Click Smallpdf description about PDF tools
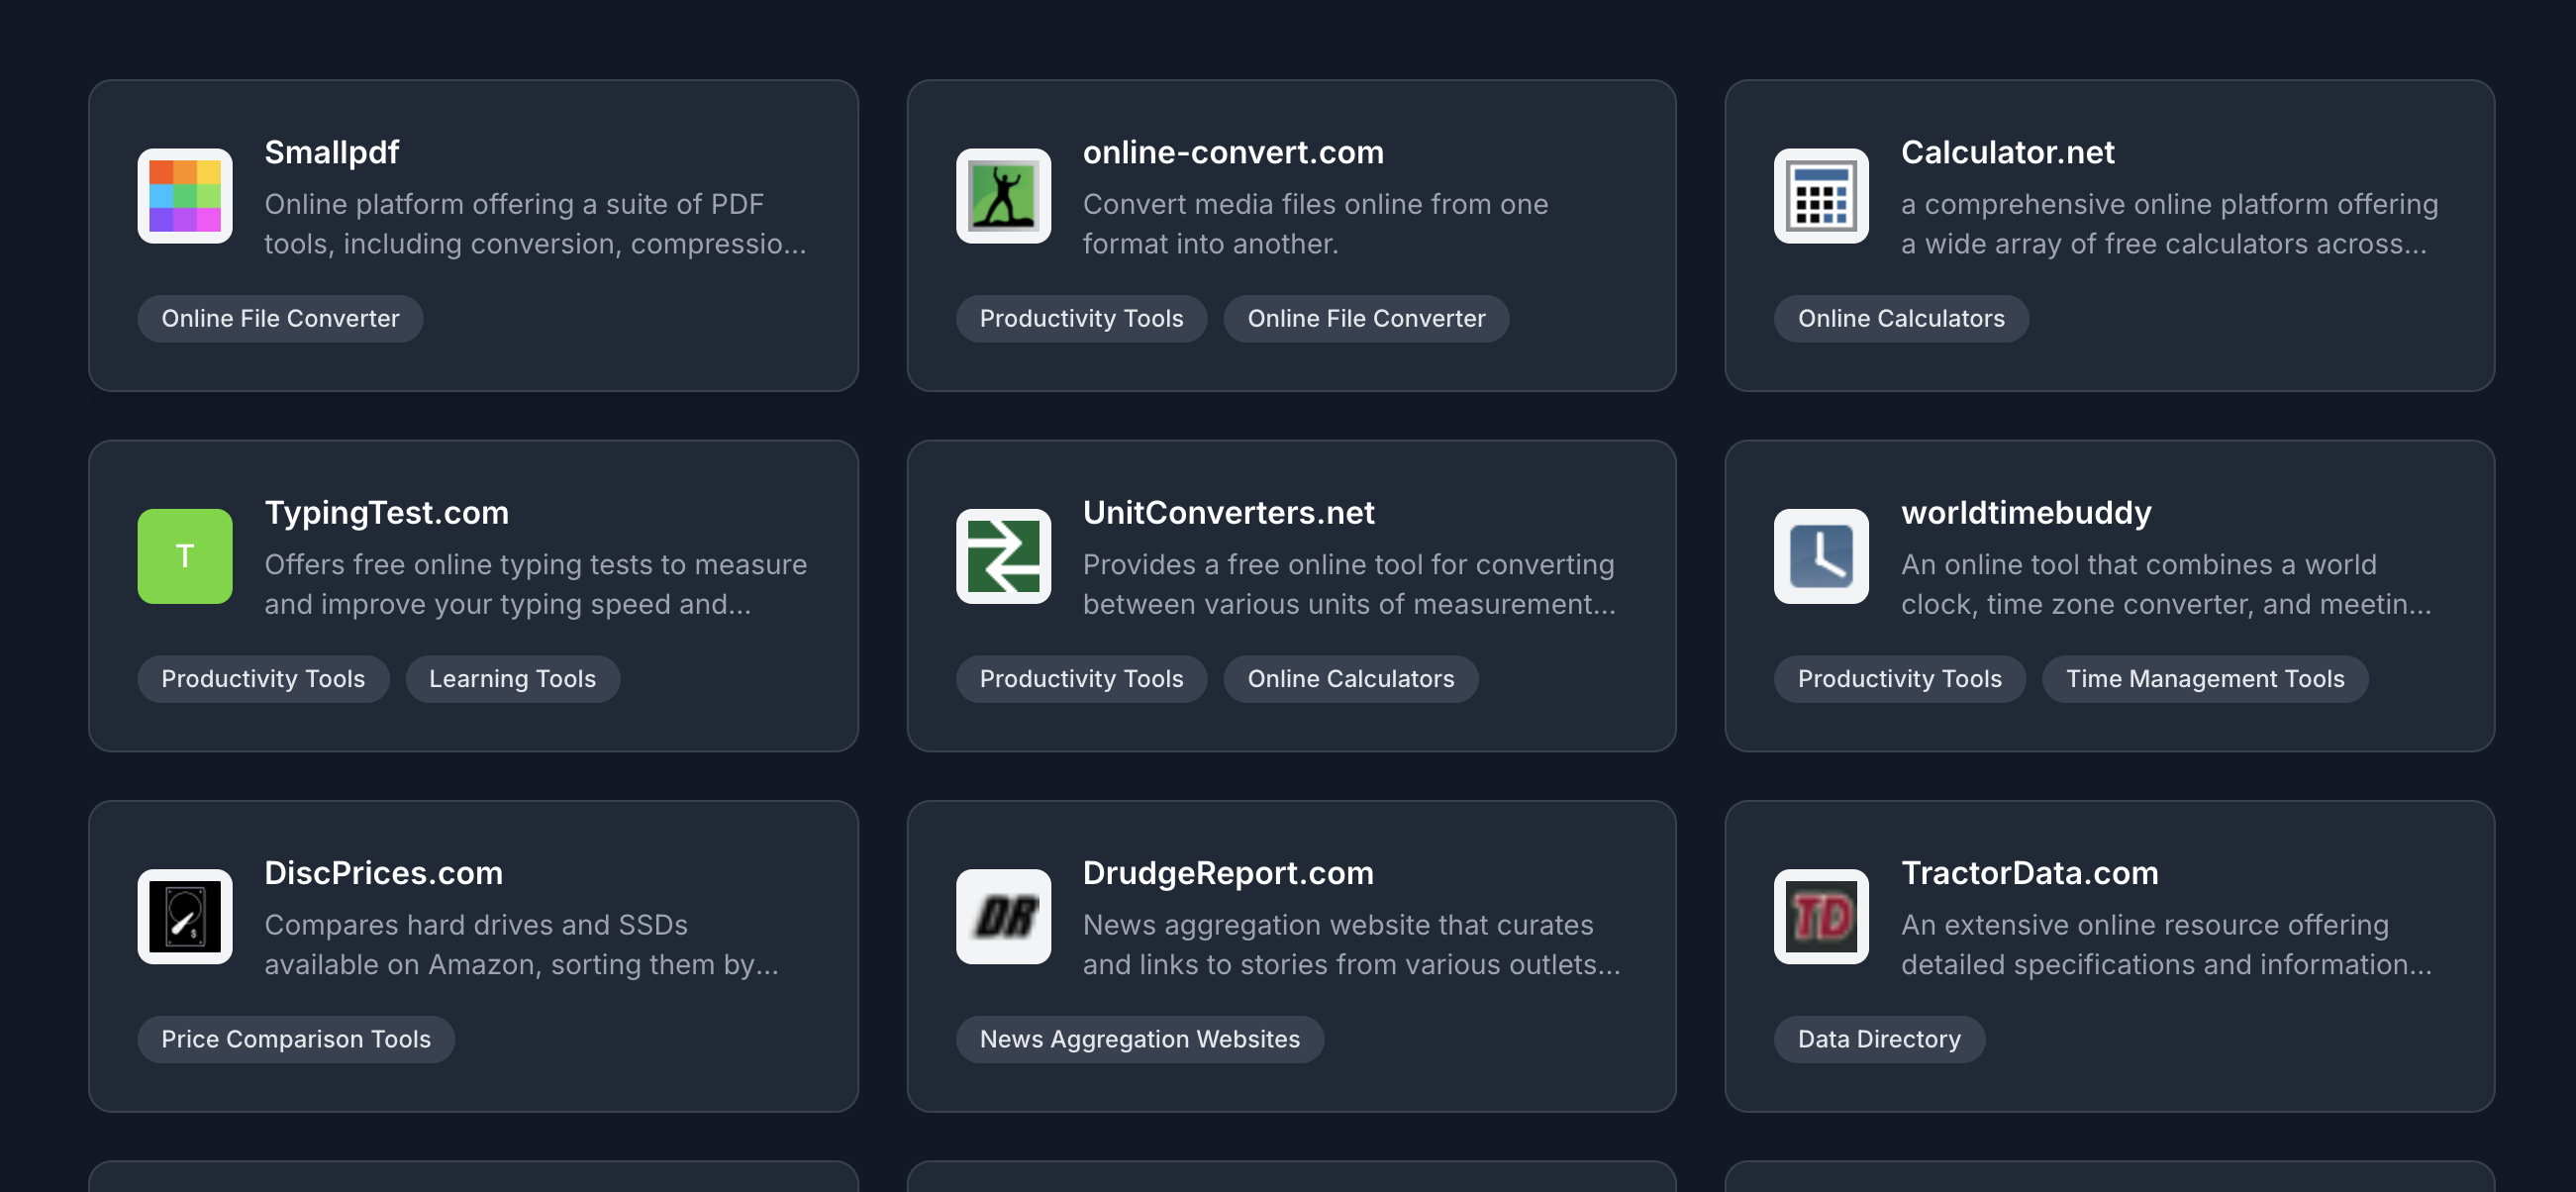 (535, 224)
